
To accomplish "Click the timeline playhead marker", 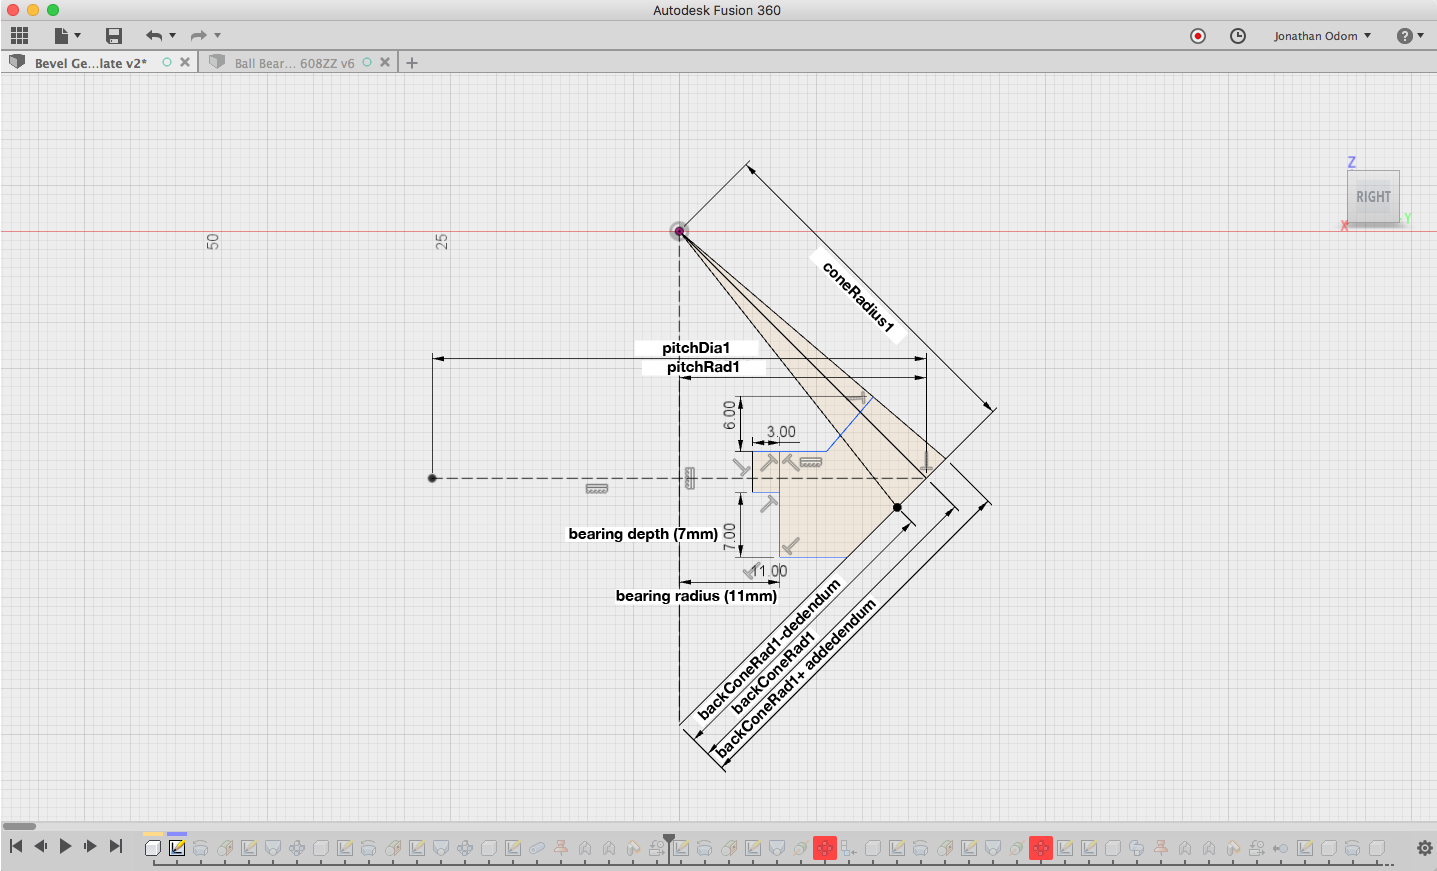I will pyautogui.click(x=669, y=839).
